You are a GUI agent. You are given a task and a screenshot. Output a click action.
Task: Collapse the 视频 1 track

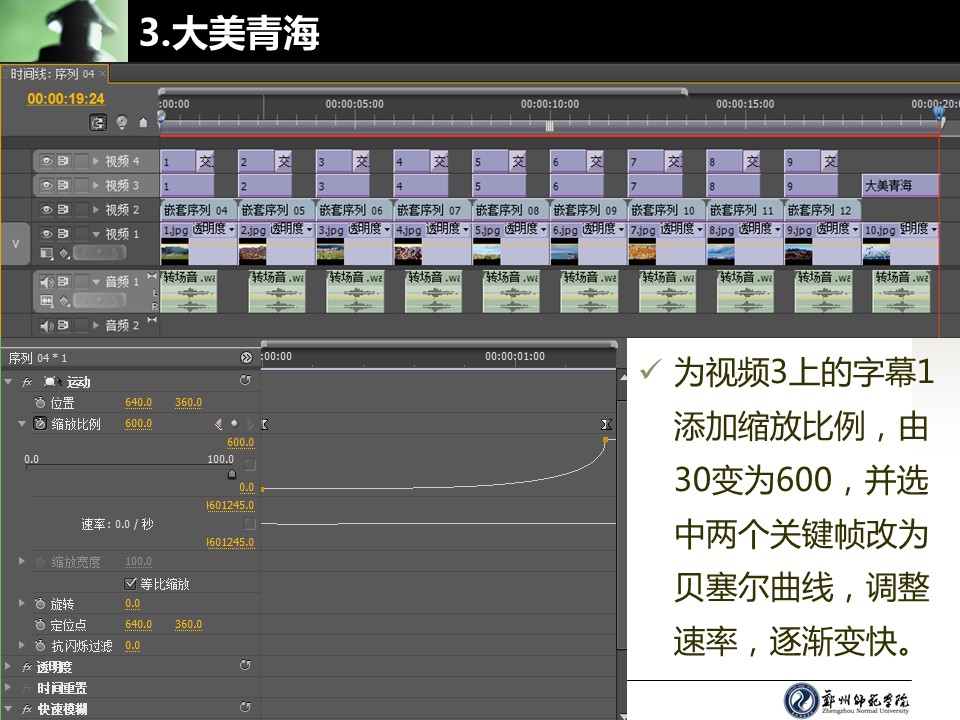pos(96,234)
